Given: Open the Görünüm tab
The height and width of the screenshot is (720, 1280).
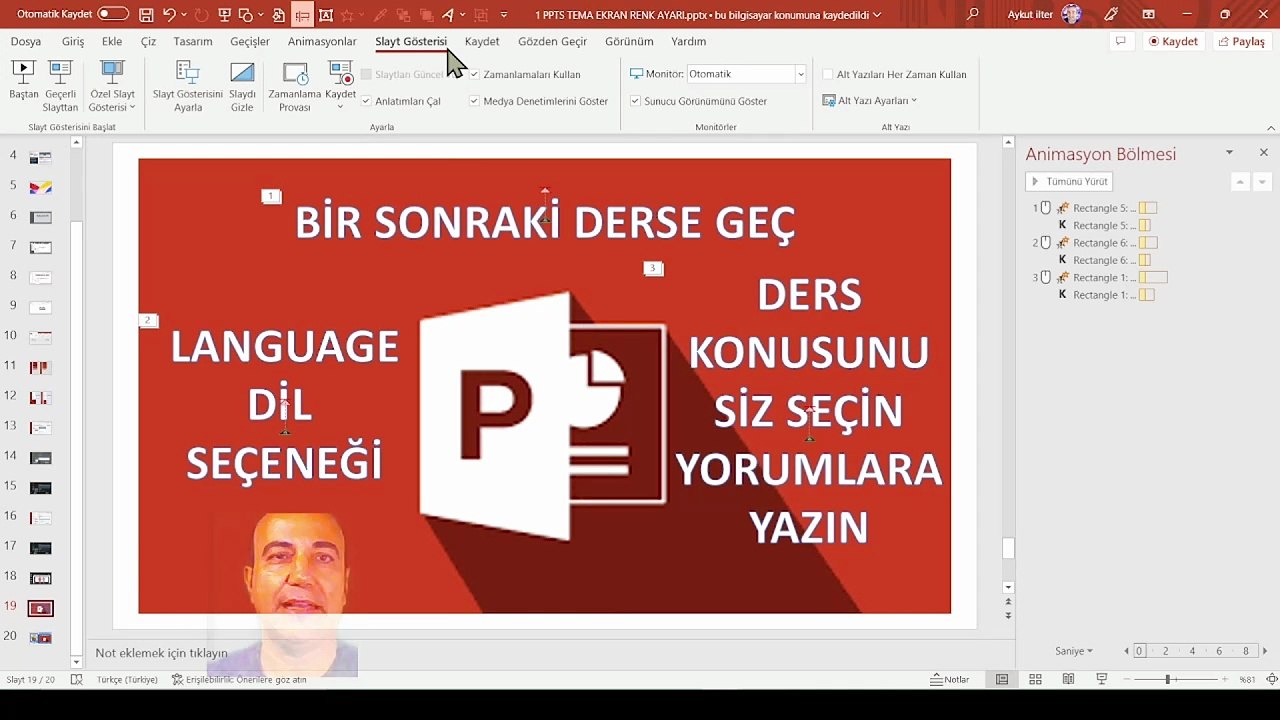Looking at the screenshot, I should (x=629, y=41).
